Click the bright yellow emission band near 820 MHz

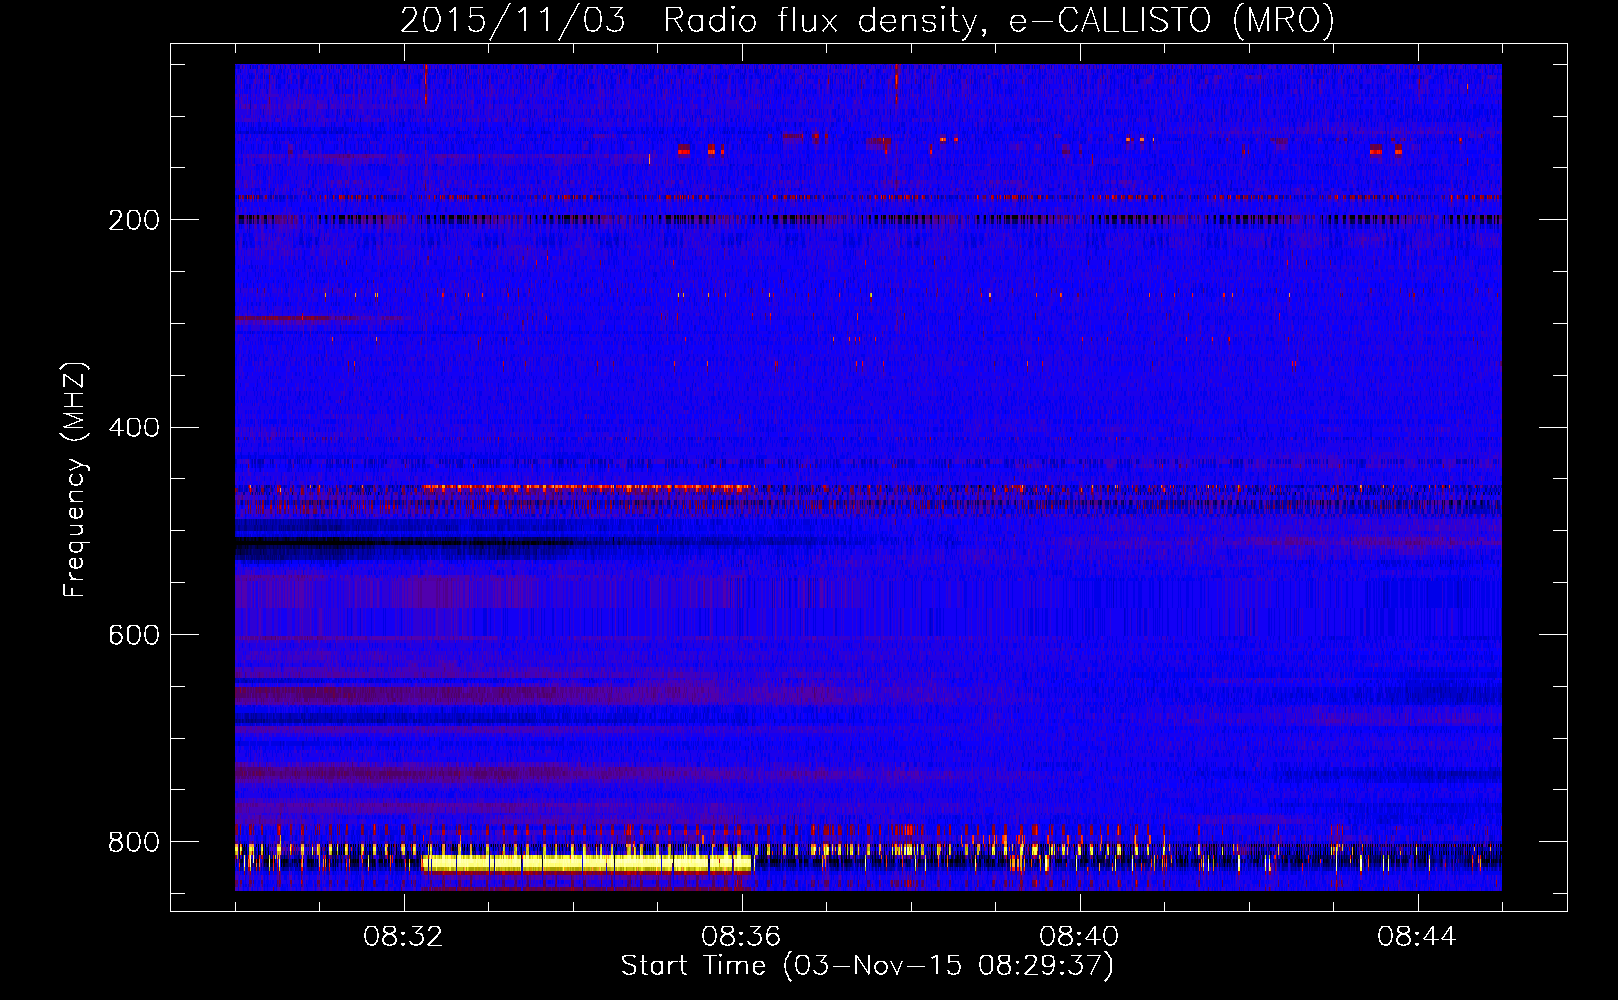click(x=588, y=863)
